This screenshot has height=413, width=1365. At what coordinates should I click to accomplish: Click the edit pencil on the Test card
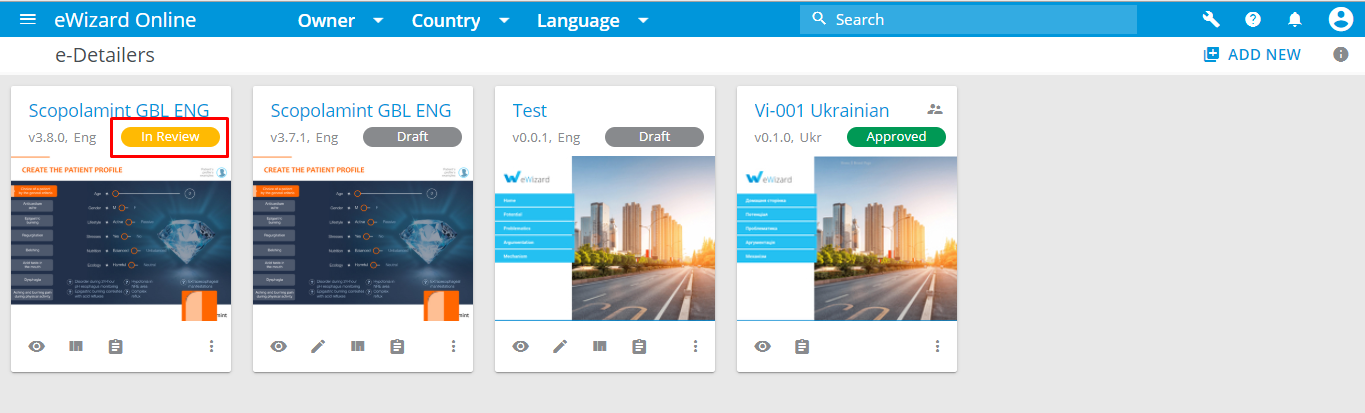(560, 346)
